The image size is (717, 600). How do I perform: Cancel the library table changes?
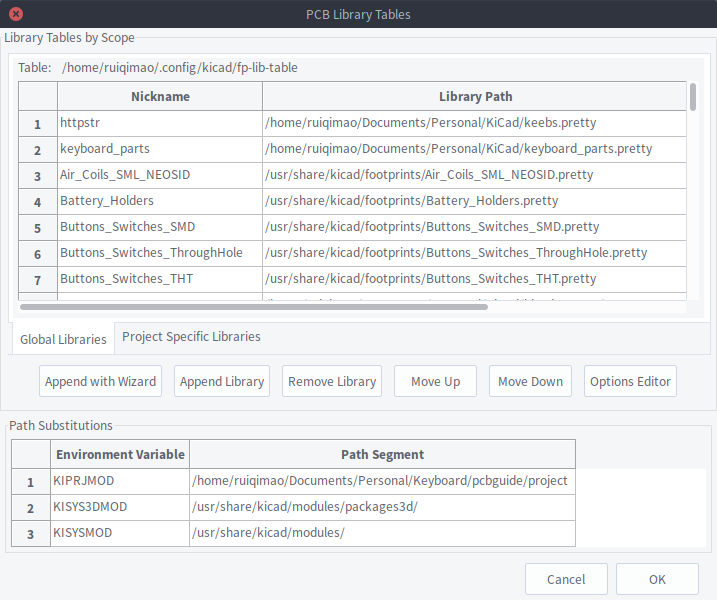tap(566, 579)
